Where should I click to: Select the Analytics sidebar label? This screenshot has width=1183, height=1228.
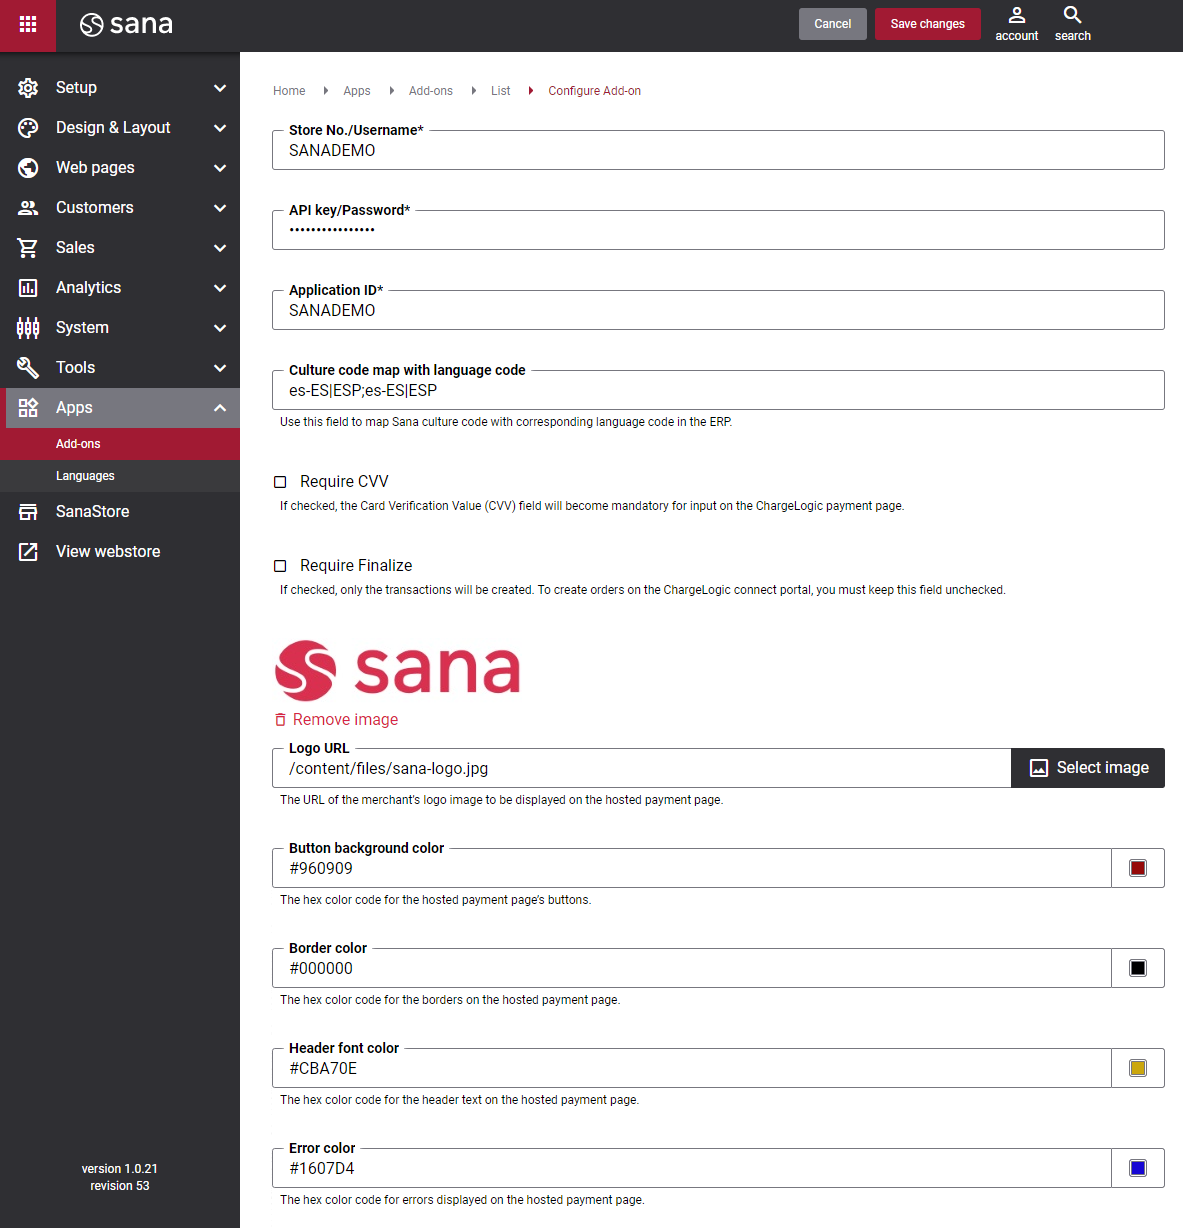click(x=88, y=288)
